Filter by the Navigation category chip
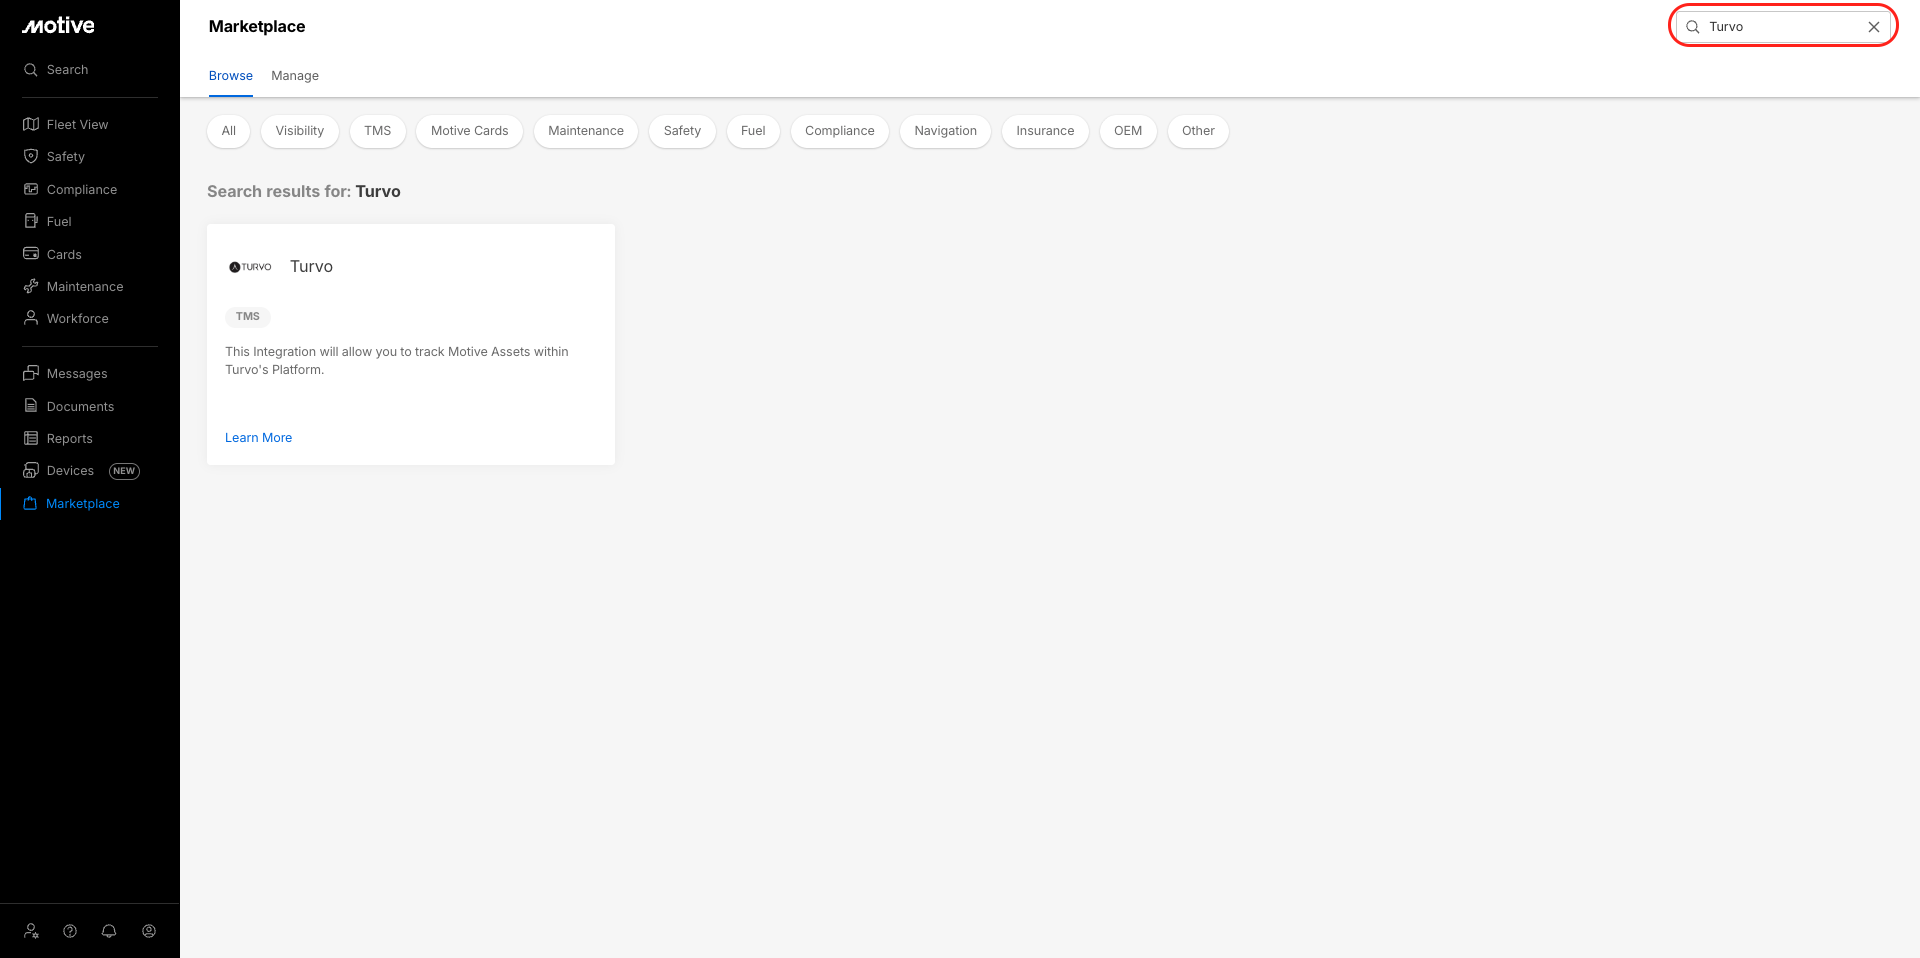1920x958 pixels. [x=946, y=131]
